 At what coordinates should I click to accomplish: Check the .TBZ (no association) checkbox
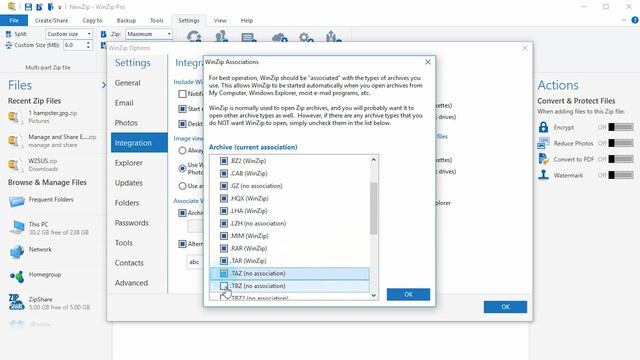[224, 286]
